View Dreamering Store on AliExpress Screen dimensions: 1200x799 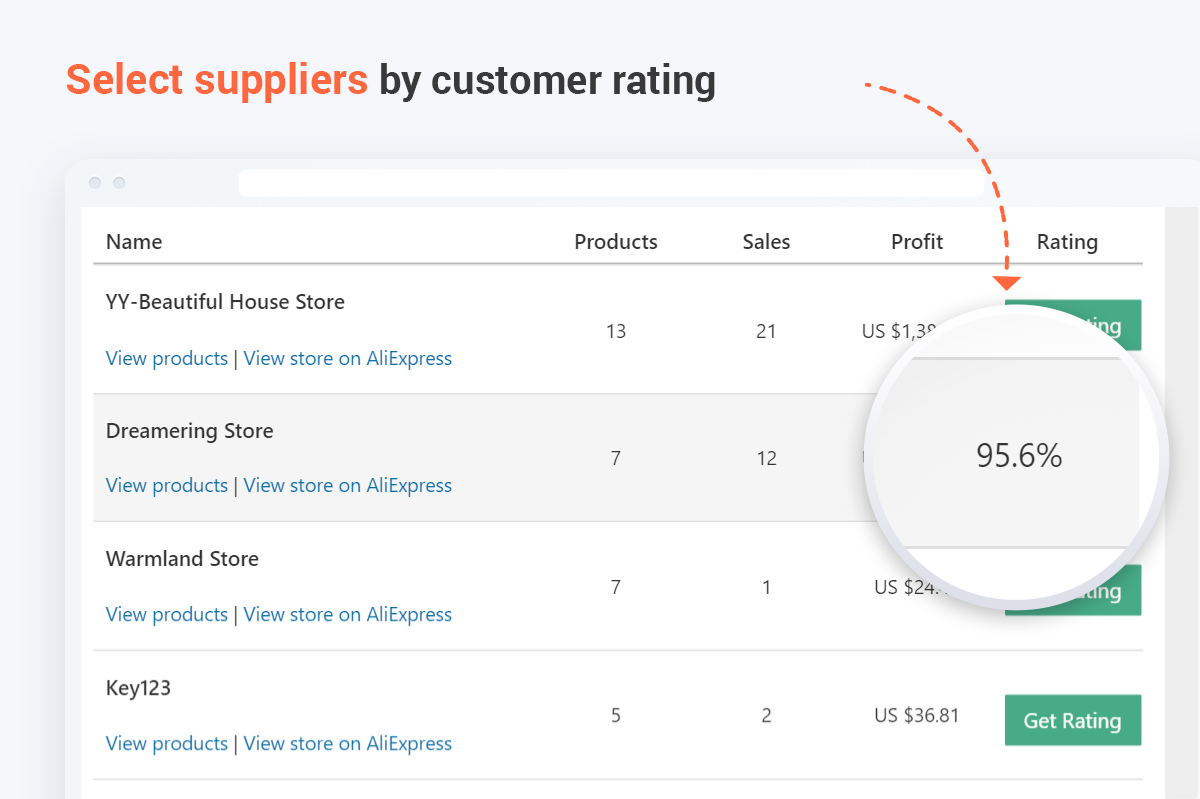348,485
